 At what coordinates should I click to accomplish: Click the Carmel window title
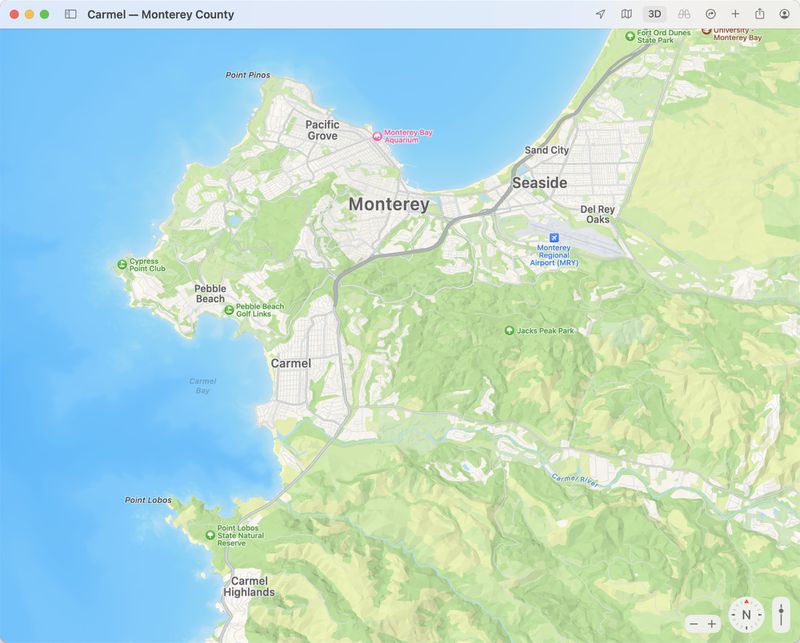coord(160,14)
